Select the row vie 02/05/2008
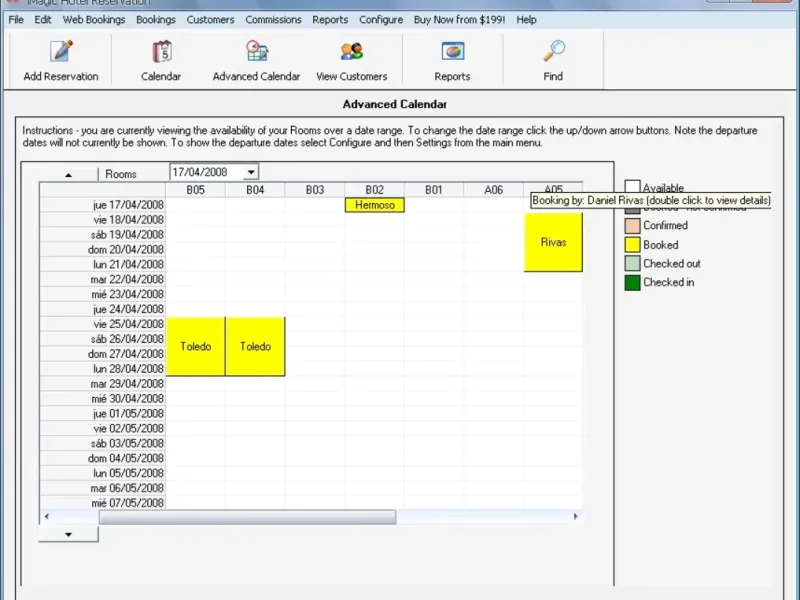Screen dimensions: 800x600 tap(103, 429)
